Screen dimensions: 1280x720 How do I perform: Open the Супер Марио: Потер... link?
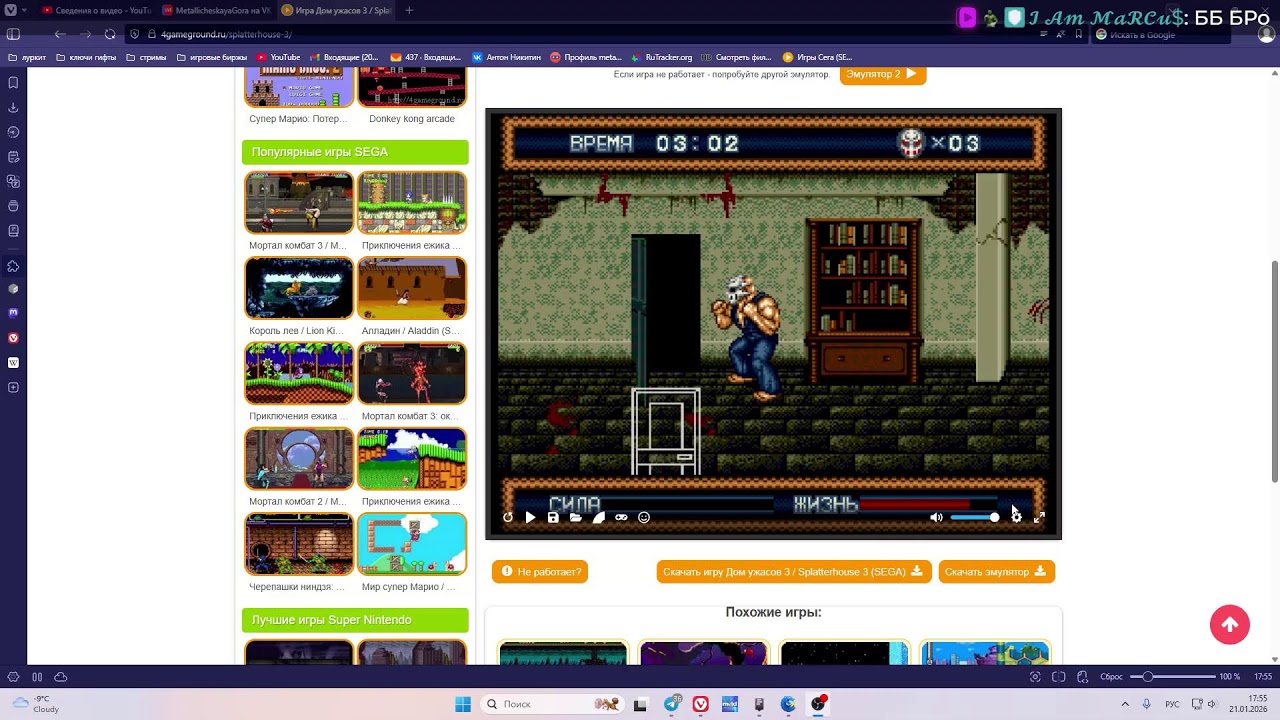point(298,118)
